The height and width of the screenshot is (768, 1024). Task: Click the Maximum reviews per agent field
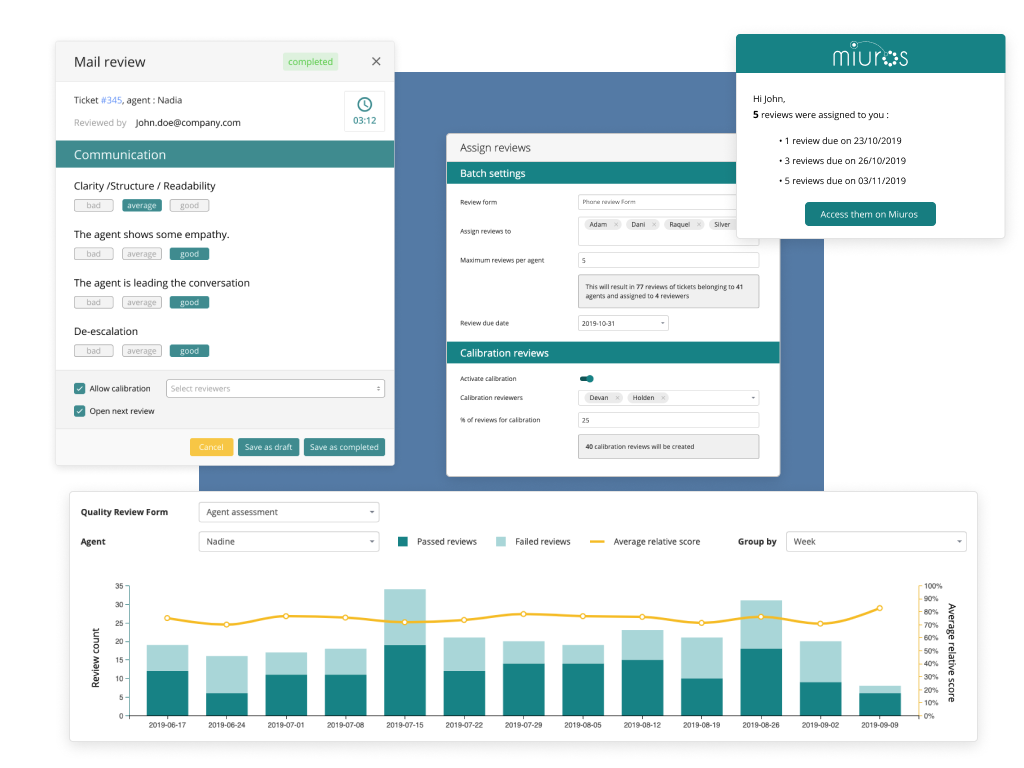coord(668,260)
